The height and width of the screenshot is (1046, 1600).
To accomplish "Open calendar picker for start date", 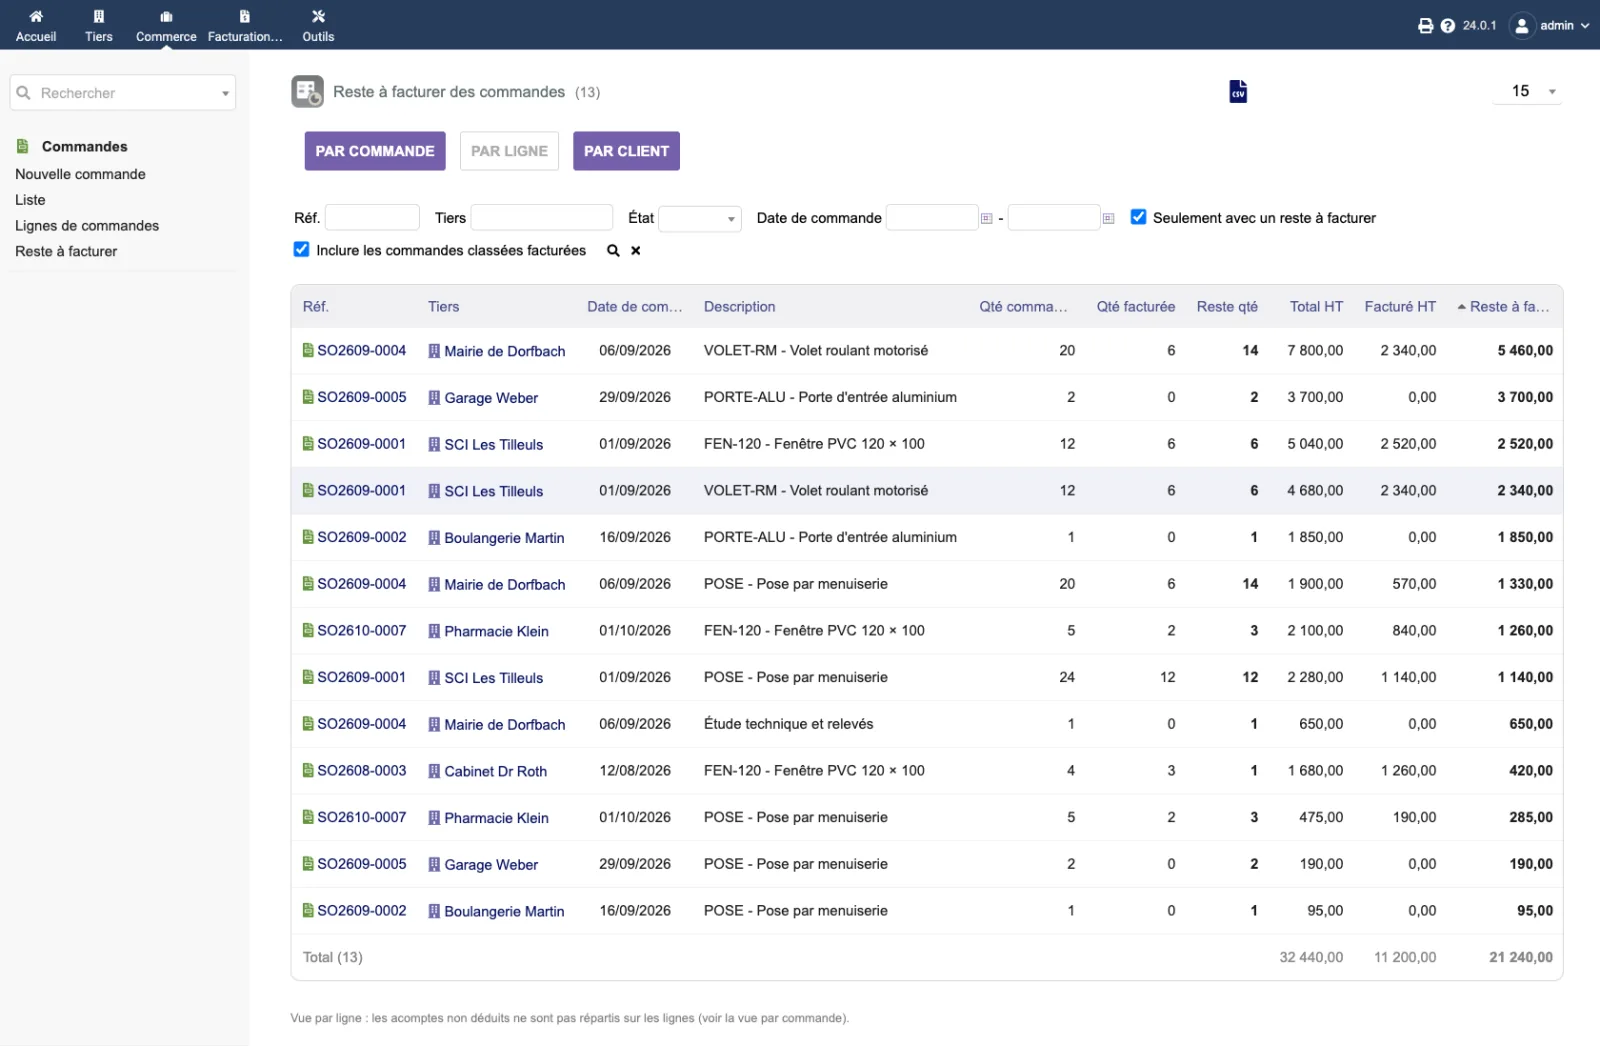I will coord(986,218).
